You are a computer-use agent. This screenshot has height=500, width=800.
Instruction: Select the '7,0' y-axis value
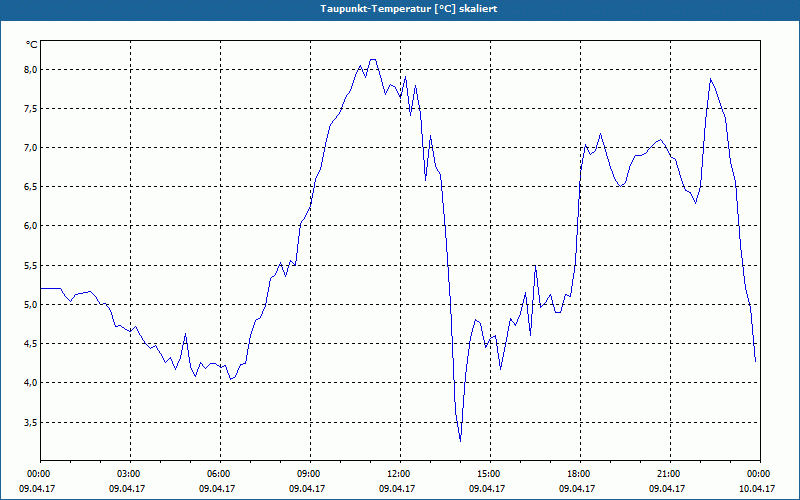coord(30,148)
